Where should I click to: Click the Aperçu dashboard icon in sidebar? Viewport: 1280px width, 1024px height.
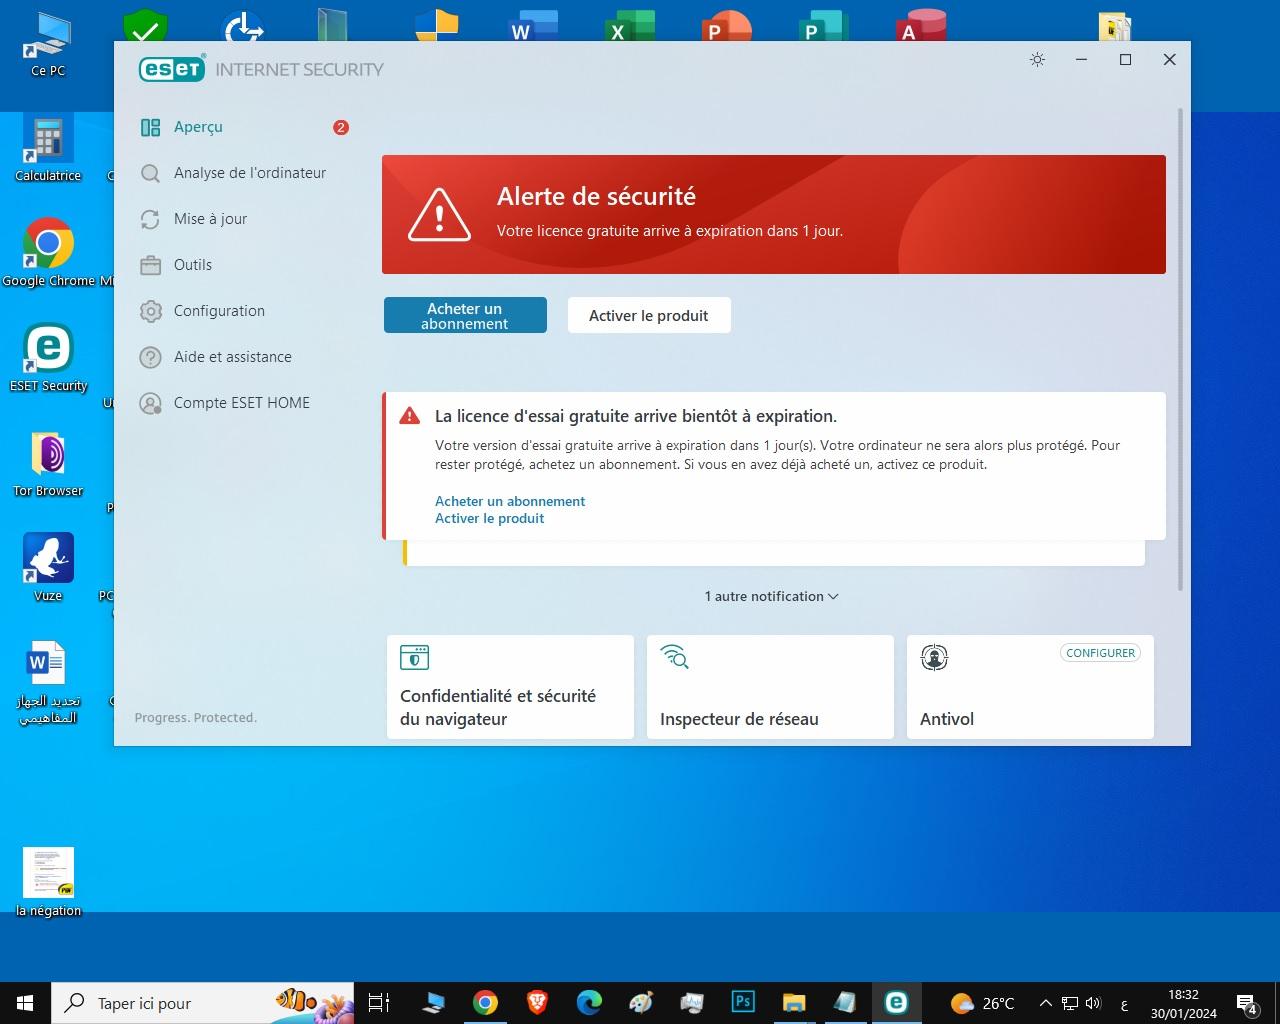151,127
